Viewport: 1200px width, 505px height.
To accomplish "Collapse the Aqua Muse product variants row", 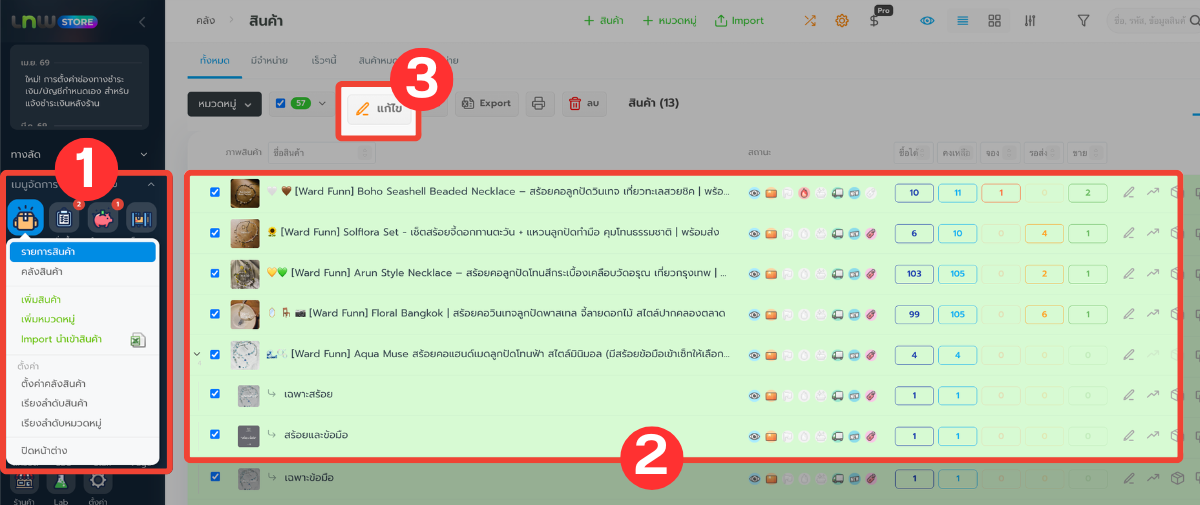I will click(196, 354).
